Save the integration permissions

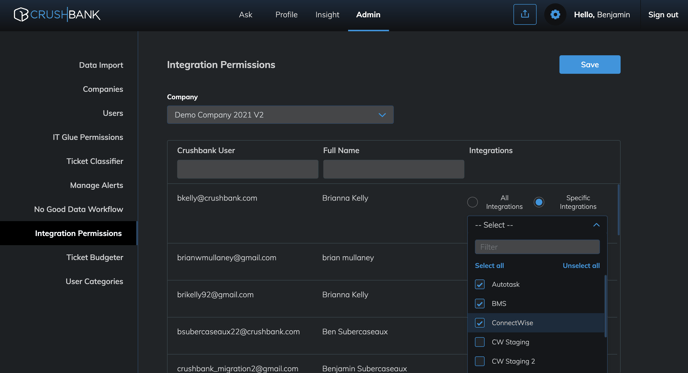[590, 65]
